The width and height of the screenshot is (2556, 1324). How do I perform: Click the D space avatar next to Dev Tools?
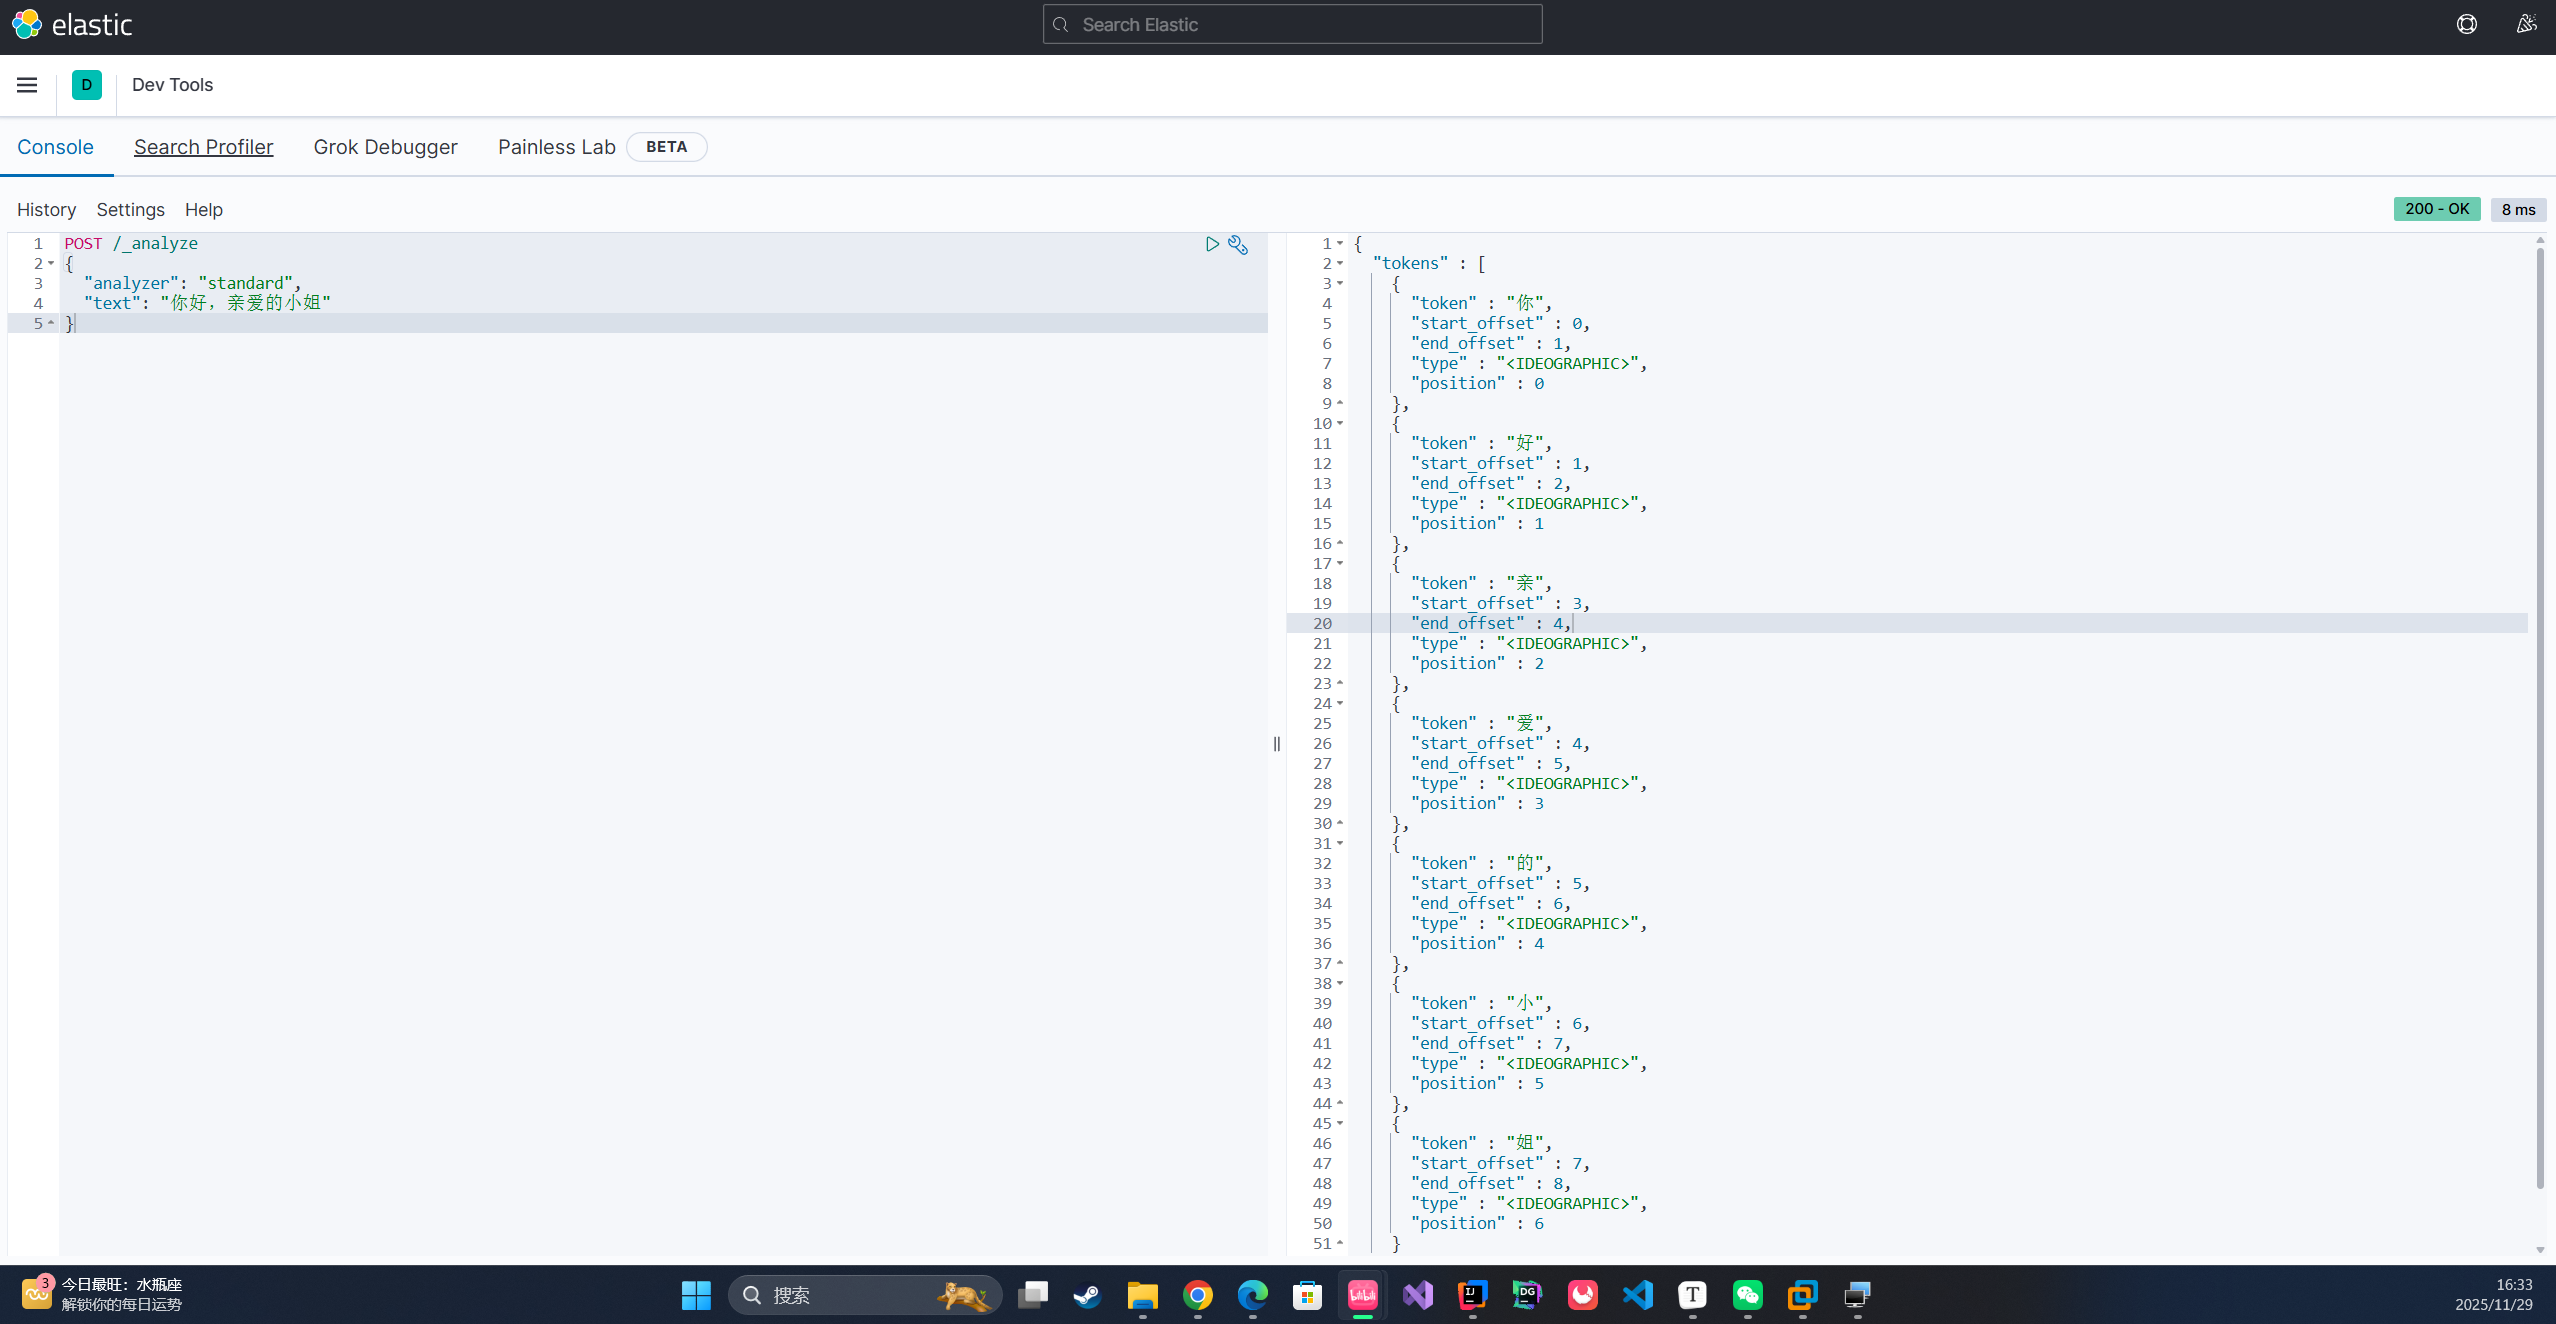pyautogui.click(x=87, y=84)
